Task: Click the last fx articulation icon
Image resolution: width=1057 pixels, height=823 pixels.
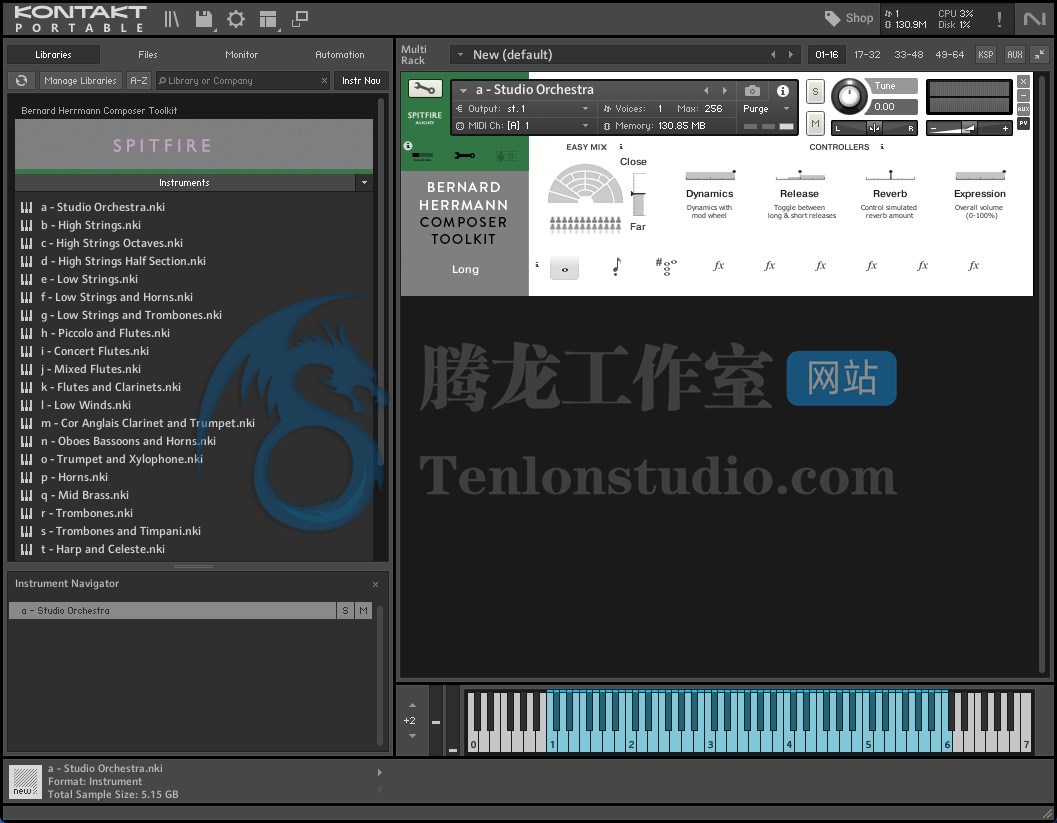Action: (973, 266)
